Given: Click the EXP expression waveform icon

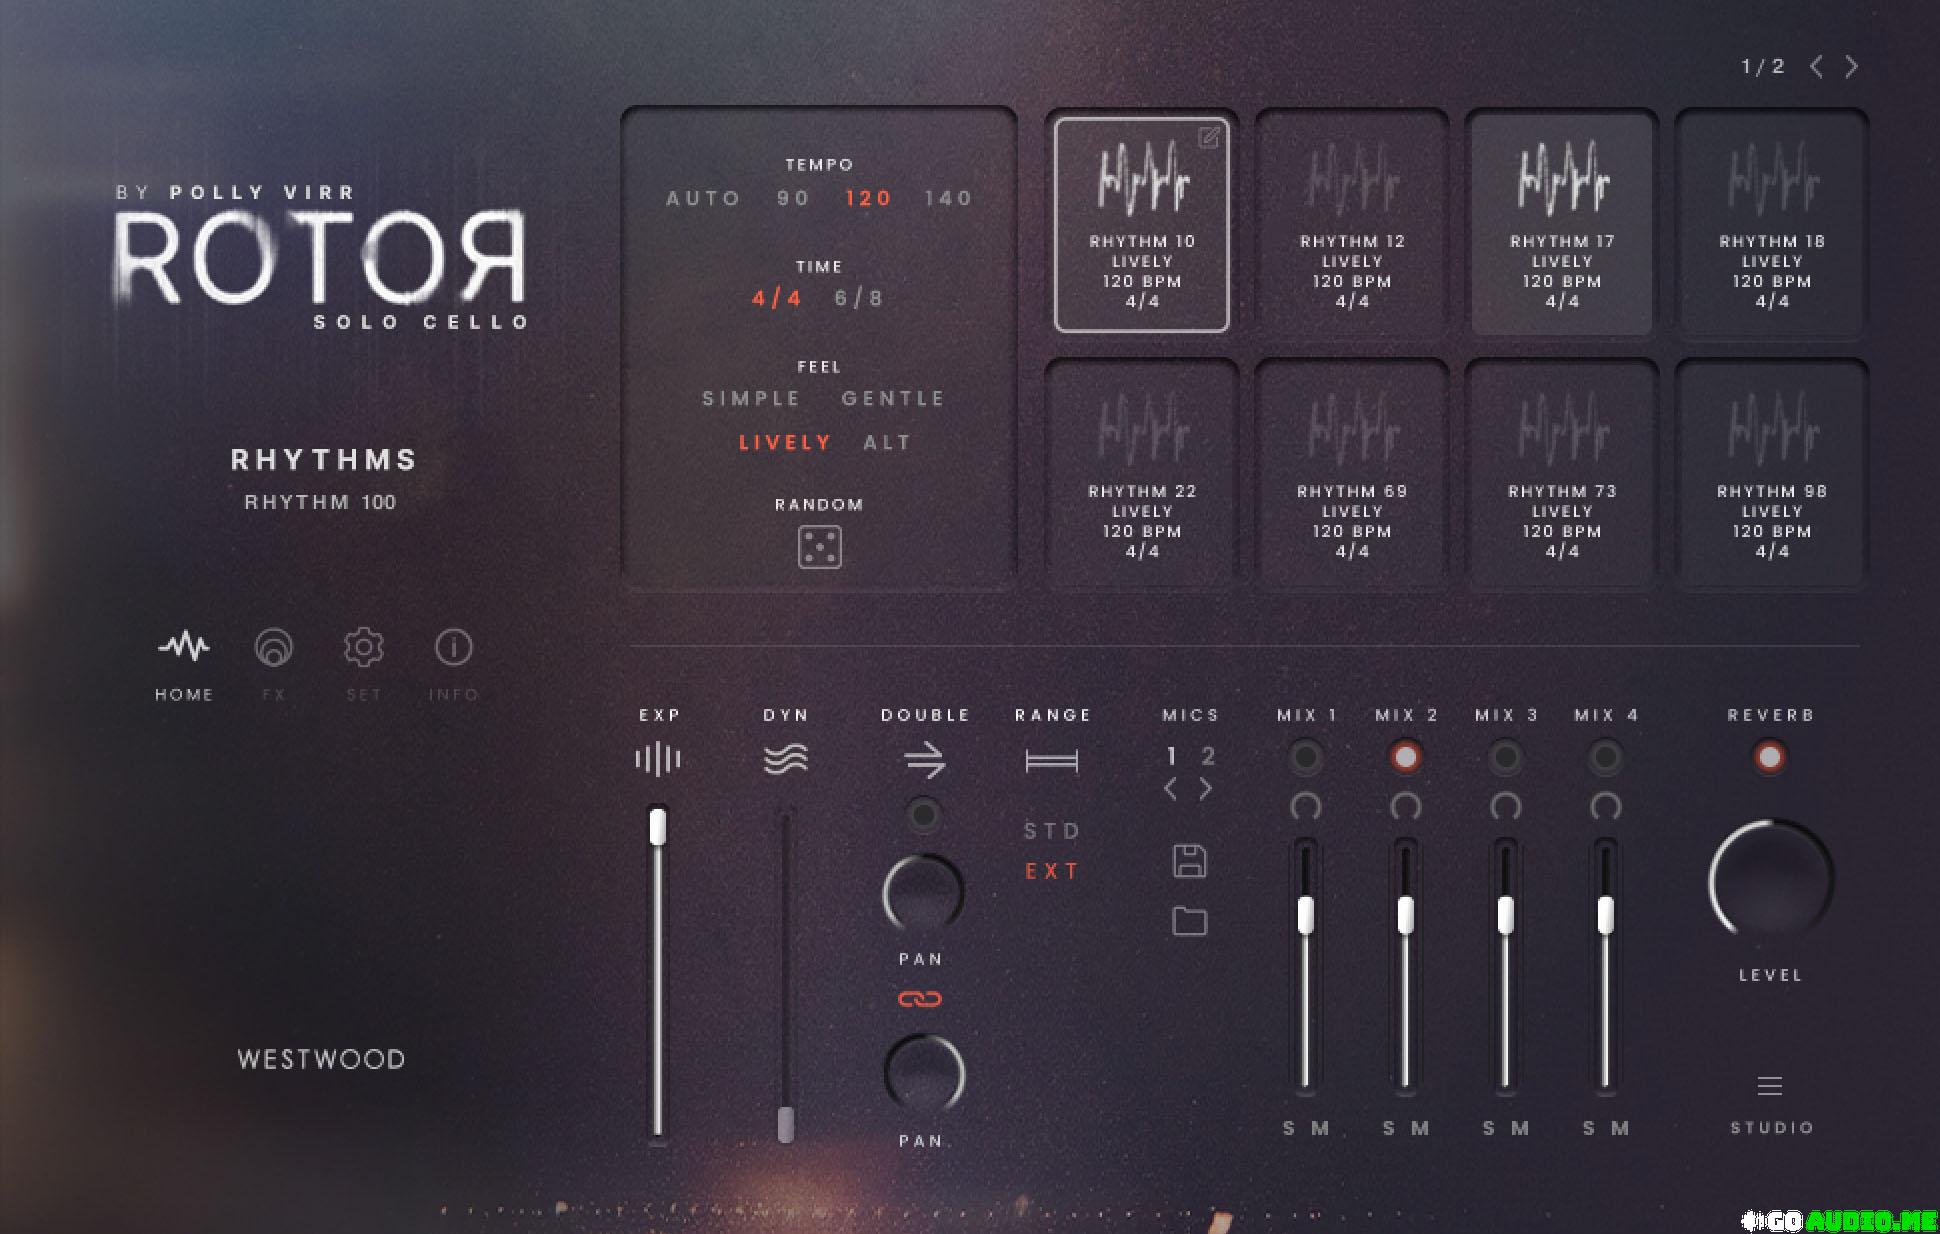Looking at the screenshot, I should click(658, 759).
